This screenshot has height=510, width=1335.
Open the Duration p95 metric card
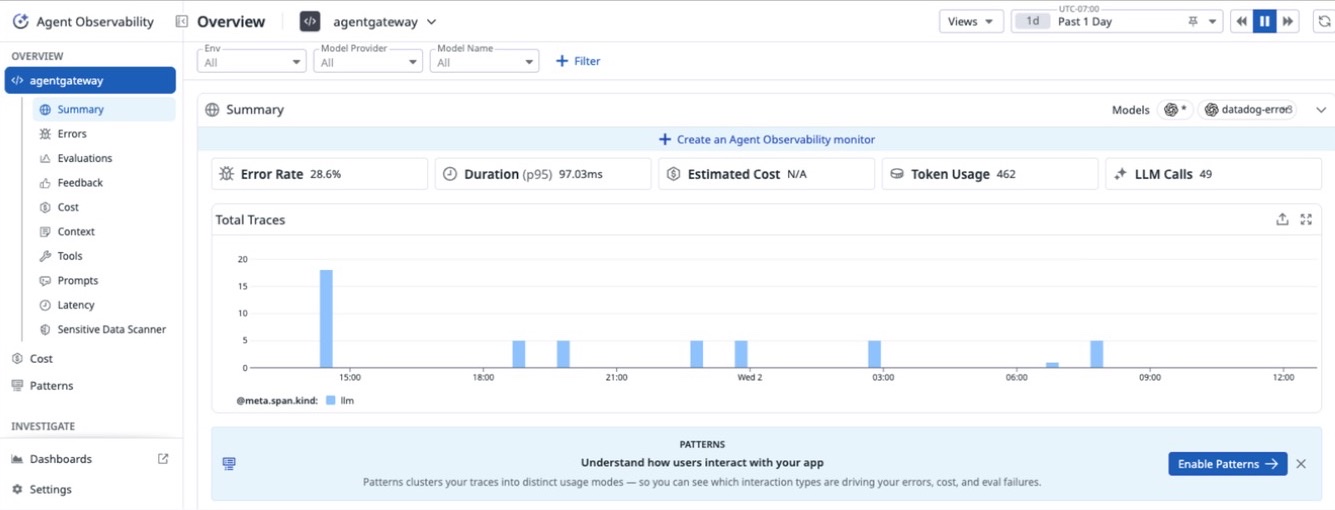[x=543, y=174]
